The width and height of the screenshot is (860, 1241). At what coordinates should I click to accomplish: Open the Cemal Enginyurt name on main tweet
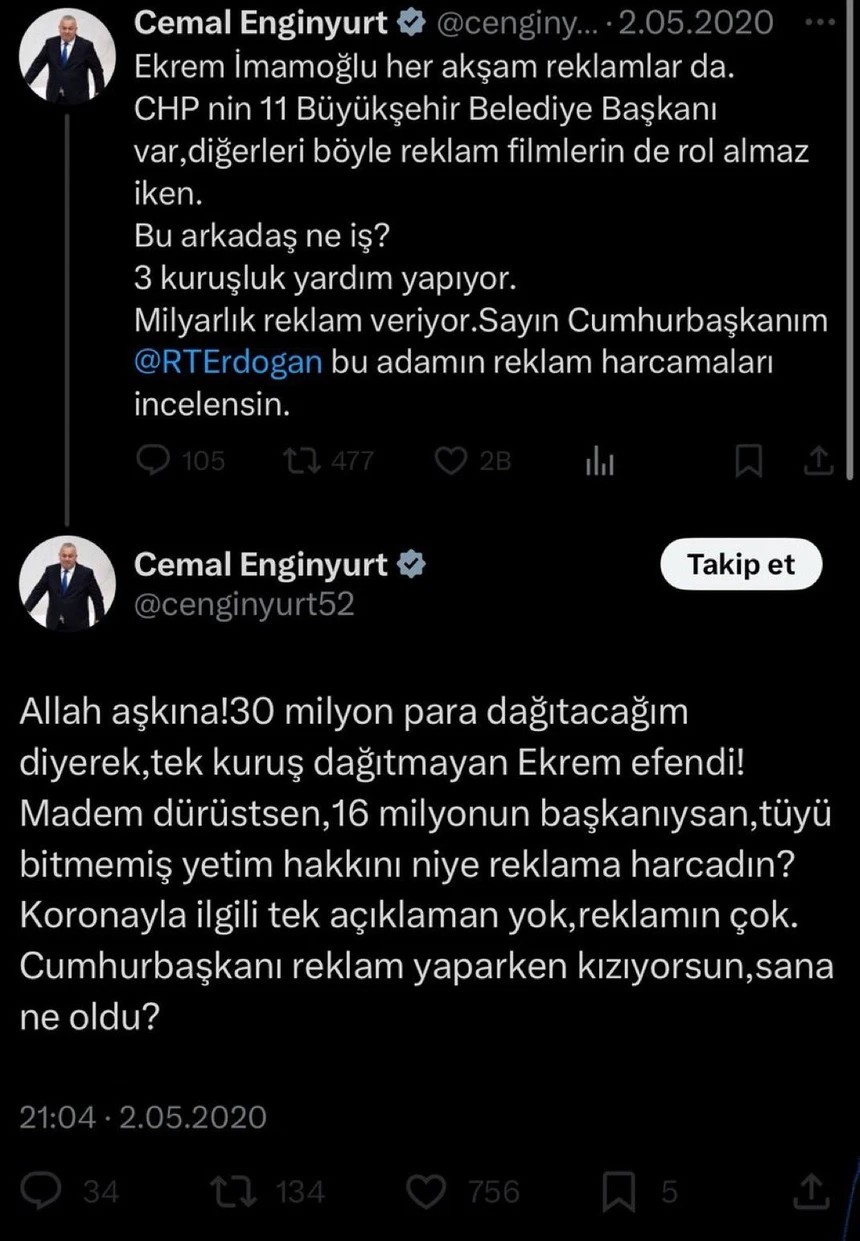(260, 565)
